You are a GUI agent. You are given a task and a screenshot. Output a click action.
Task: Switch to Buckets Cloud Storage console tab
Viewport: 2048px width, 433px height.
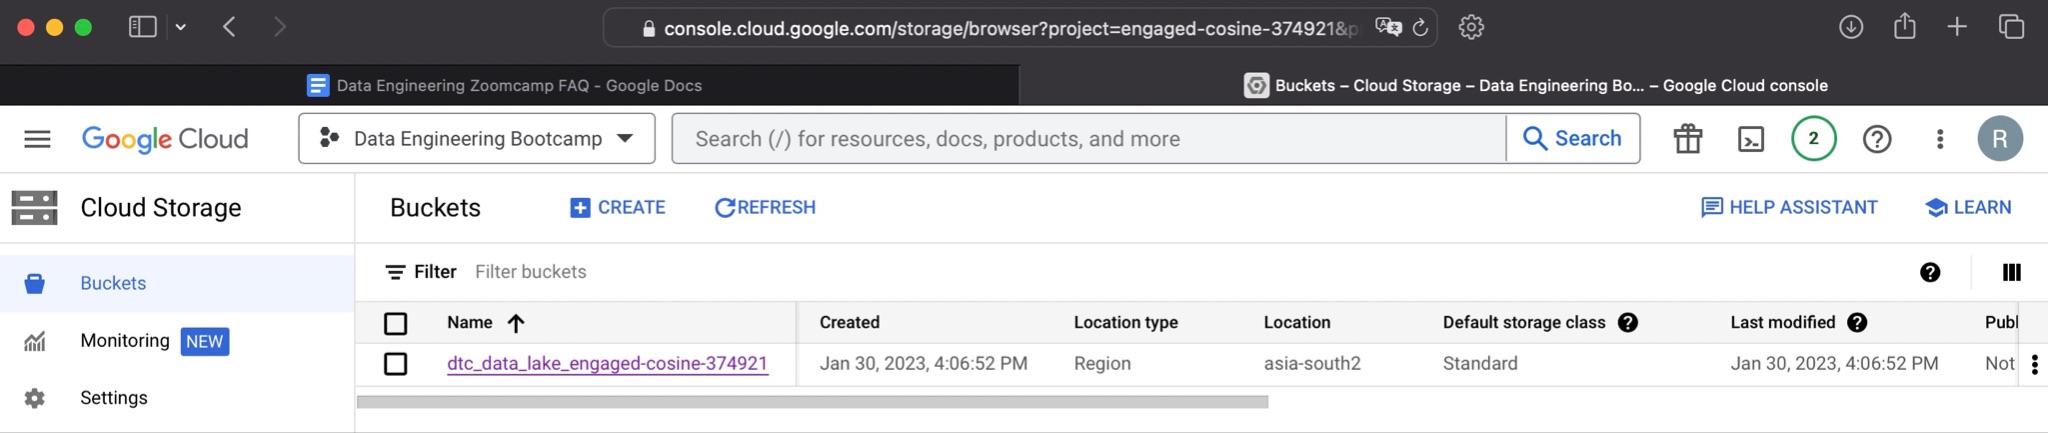[x=1535, y=85]
